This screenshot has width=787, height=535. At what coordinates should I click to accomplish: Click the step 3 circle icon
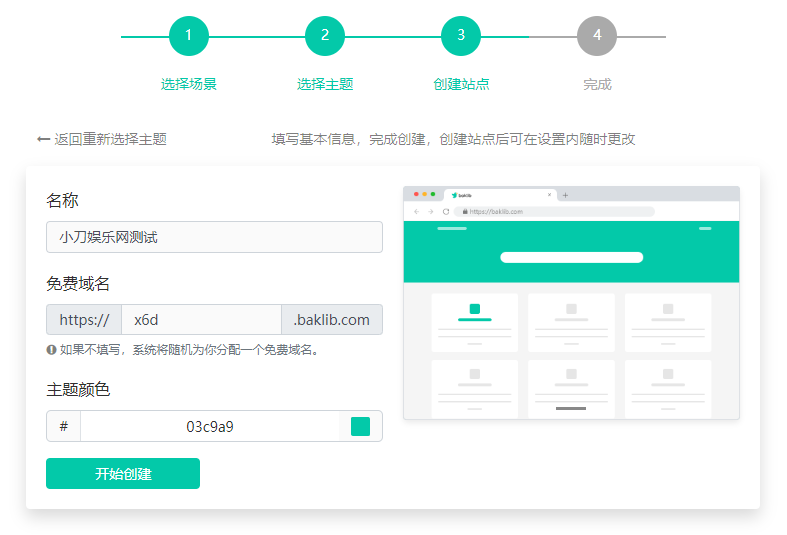click(x=461, y=36)
